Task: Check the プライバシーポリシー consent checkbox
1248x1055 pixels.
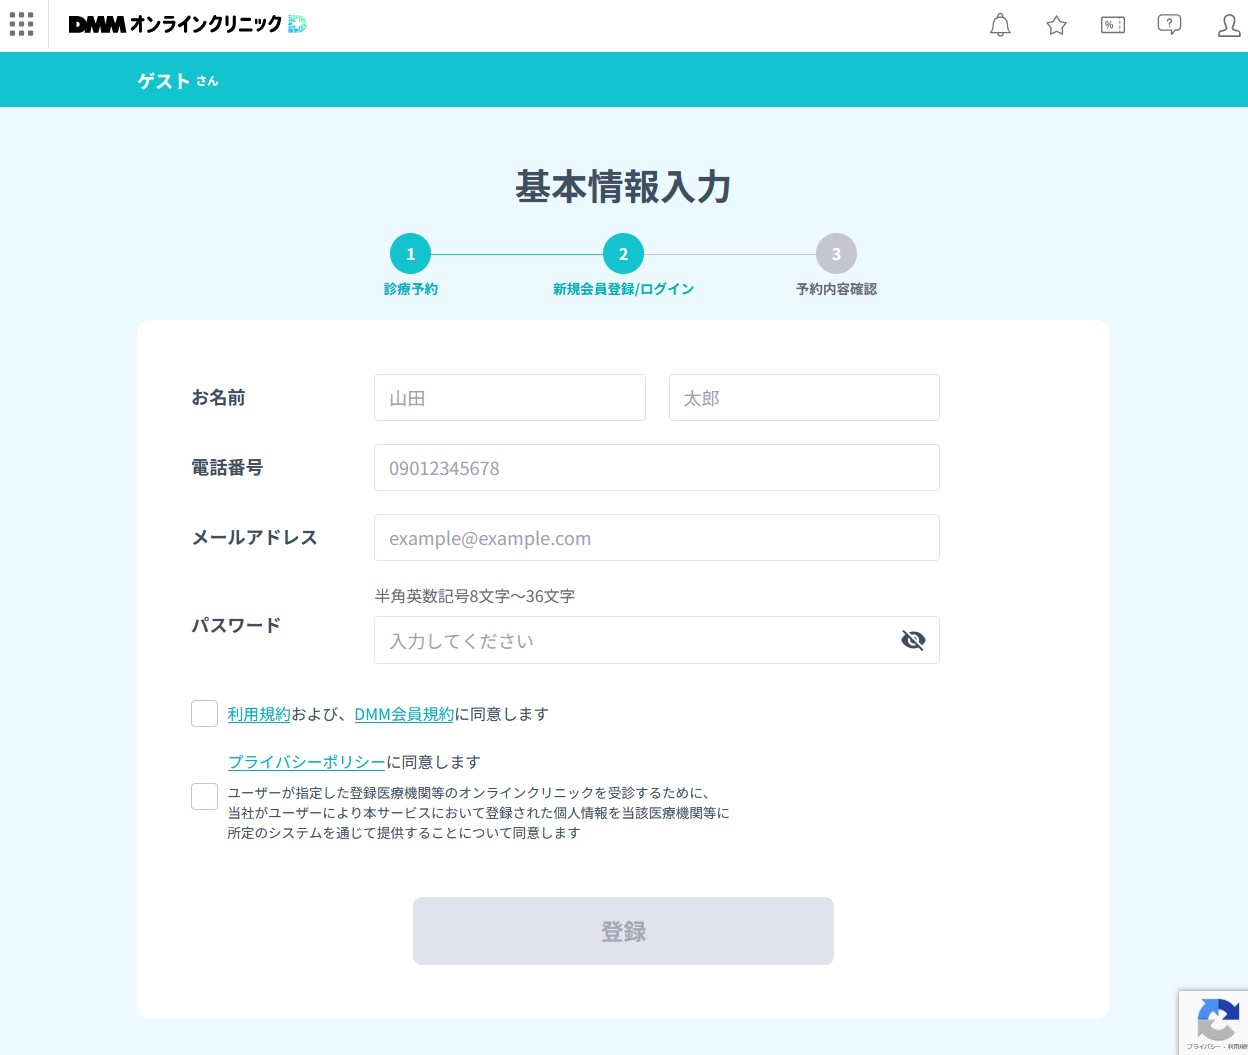Action: [x=204, y=796]
